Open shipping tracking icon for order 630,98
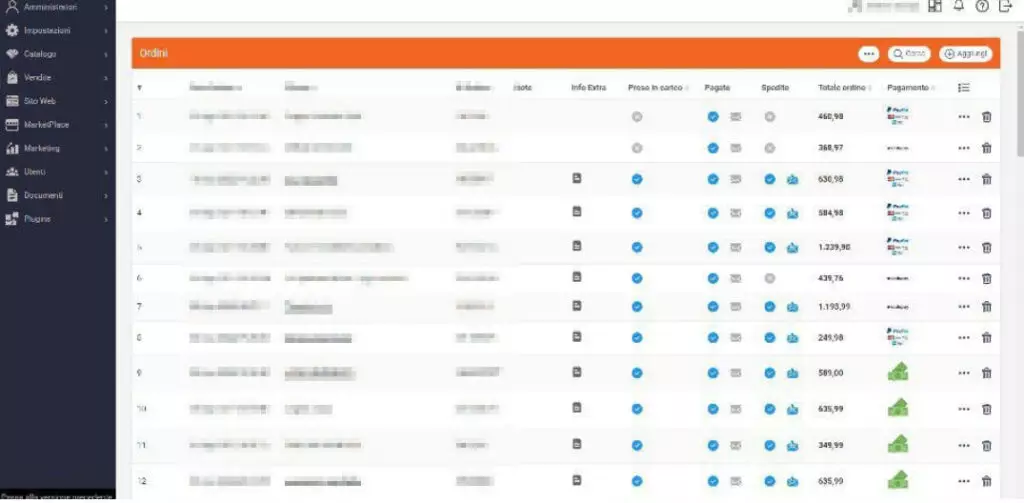 coord(792,179)
